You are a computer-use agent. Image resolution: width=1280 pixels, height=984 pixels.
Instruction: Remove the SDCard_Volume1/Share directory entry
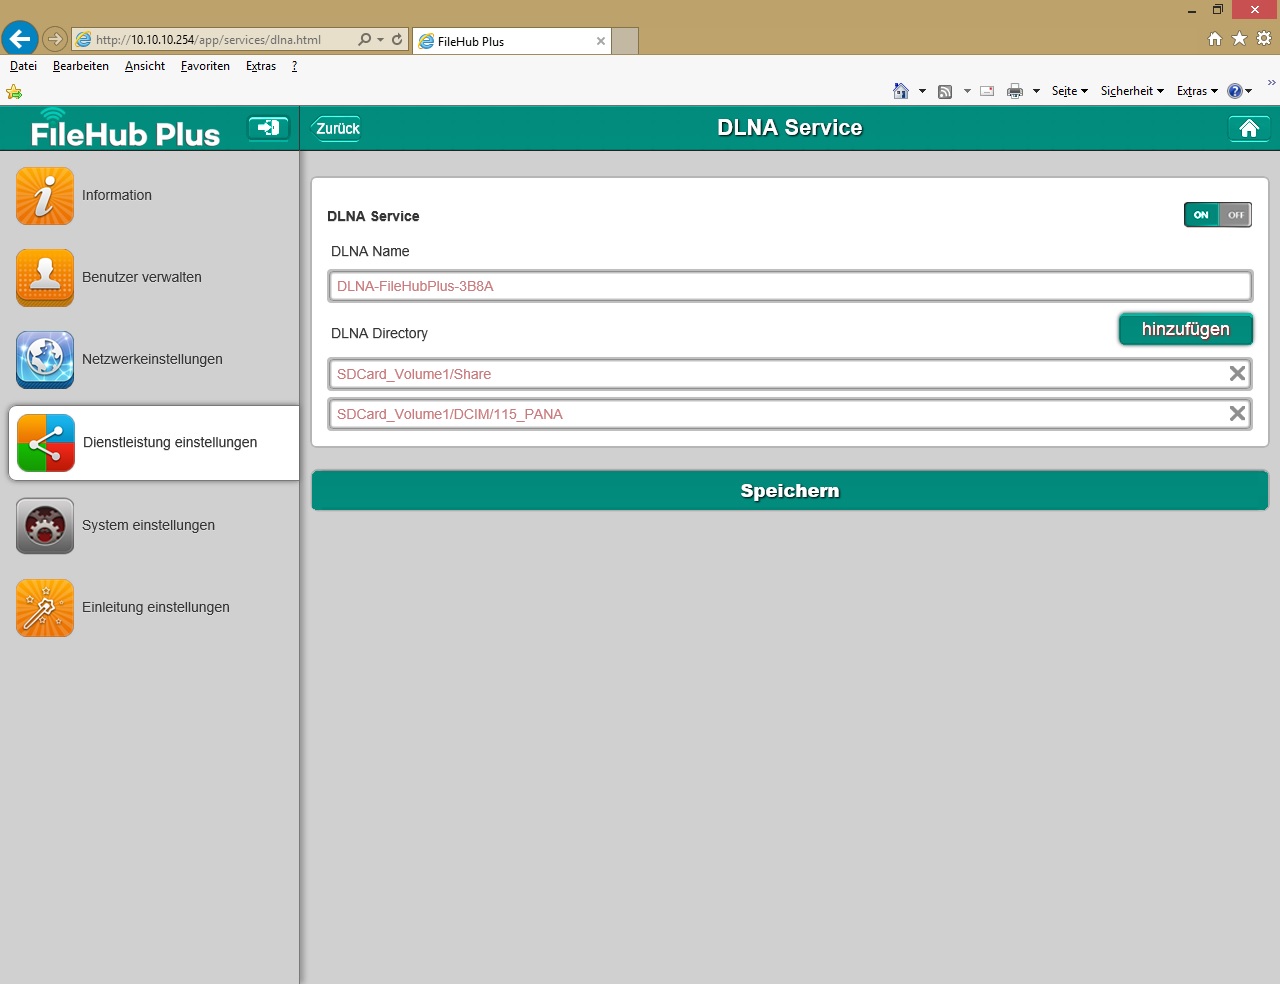pyautogui.click(x=1237, y=373)
